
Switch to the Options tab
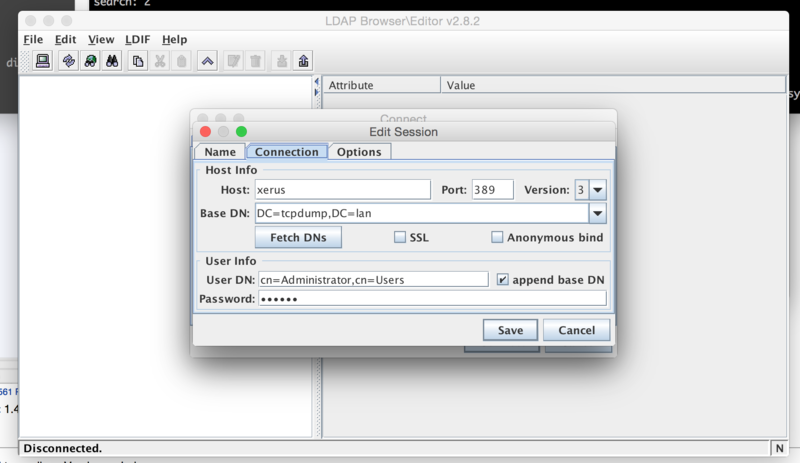(359, 152)
